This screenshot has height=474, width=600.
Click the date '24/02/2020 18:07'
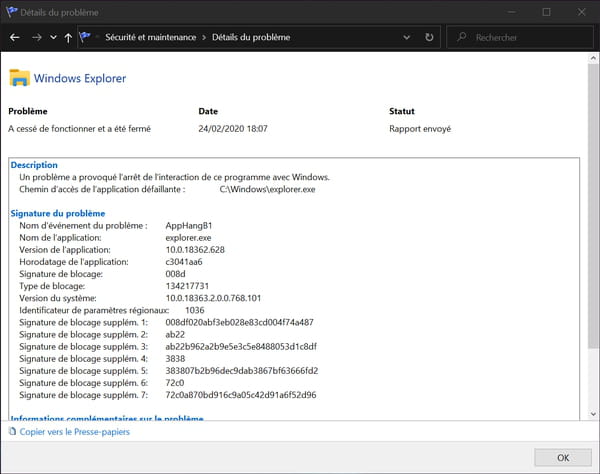[233, 129]
